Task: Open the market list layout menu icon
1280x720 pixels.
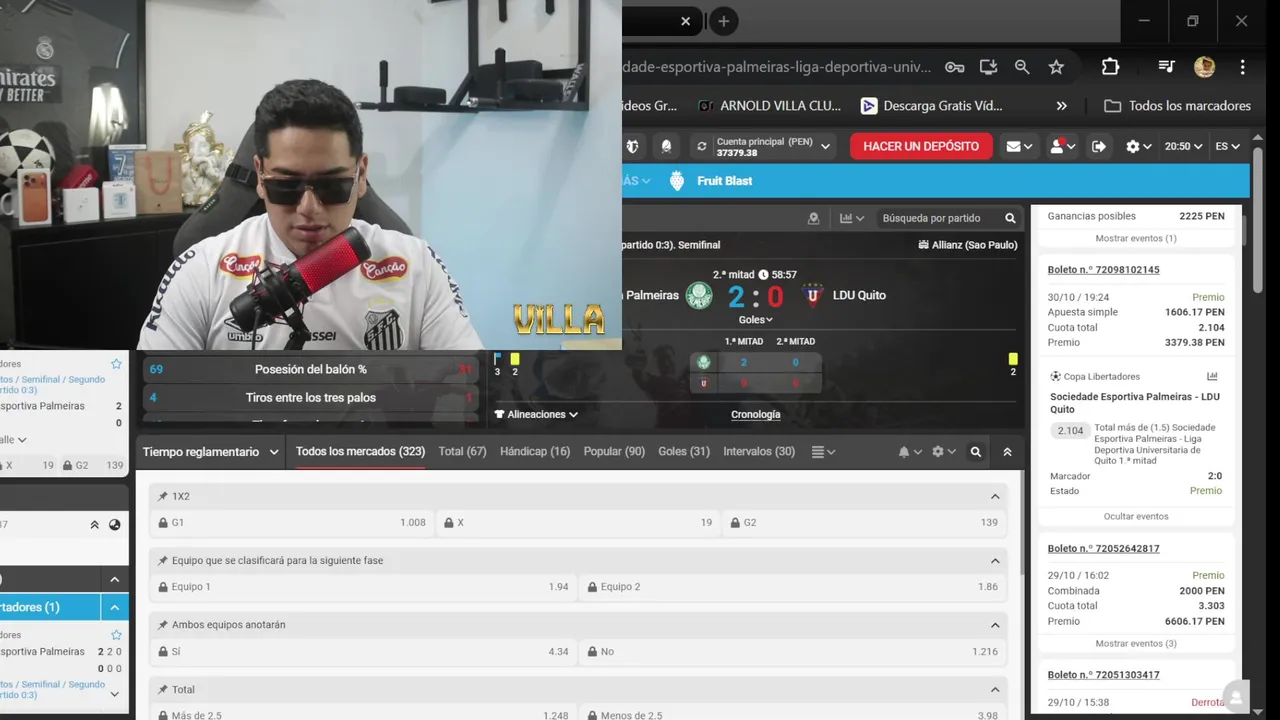Action: tap(823, 452)
